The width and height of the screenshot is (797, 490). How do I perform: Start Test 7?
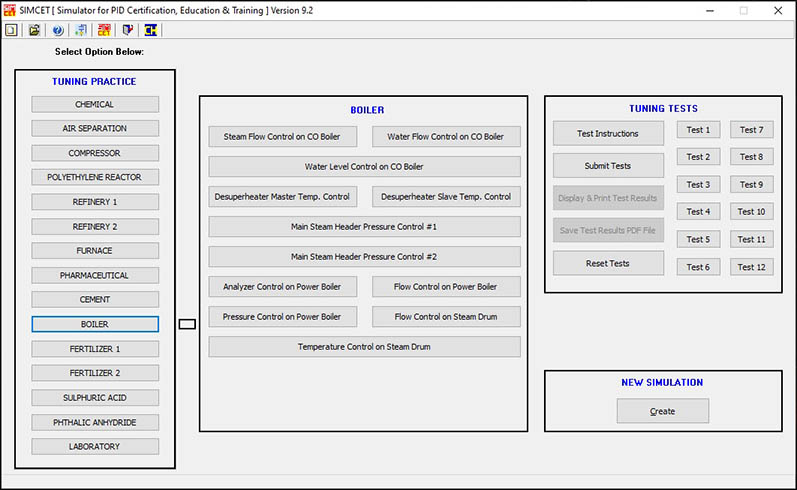tap(752, 130)
